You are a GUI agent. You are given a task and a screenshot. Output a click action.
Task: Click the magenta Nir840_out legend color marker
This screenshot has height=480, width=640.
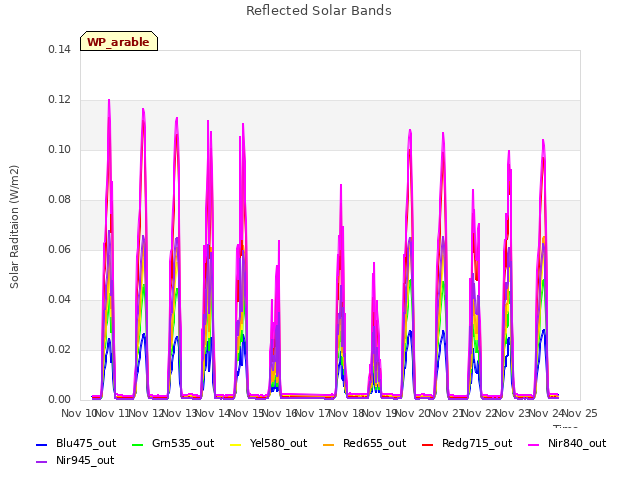click(x=533, y=444)
